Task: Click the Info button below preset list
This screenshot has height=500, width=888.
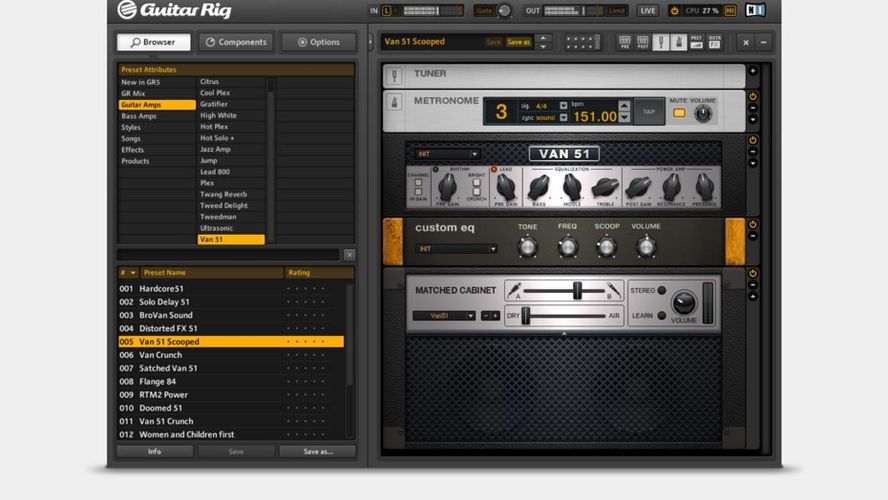Action: point(155,451)
